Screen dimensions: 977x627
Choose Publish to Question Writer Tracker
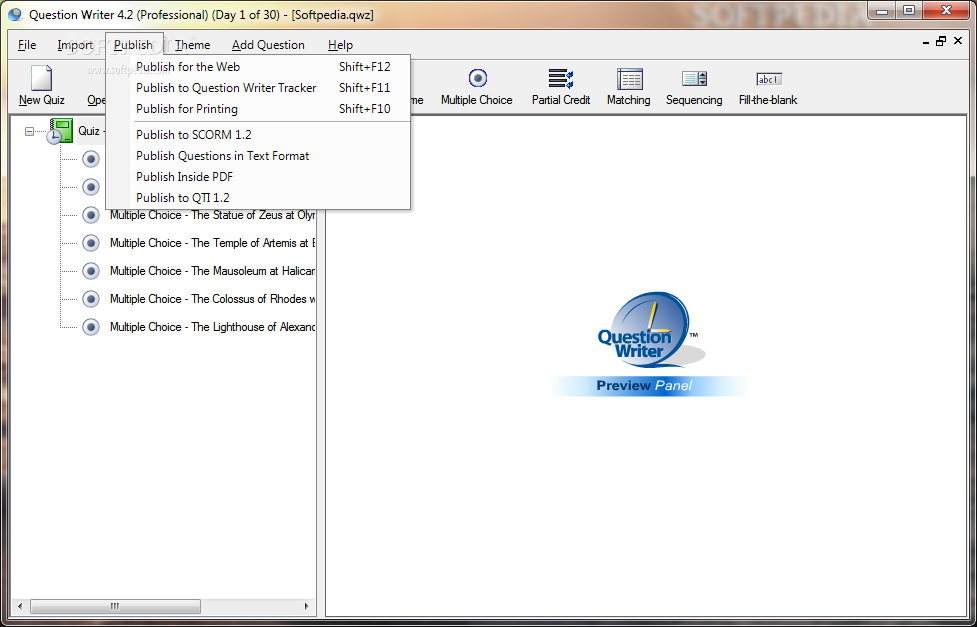click(x=258, y=88)
